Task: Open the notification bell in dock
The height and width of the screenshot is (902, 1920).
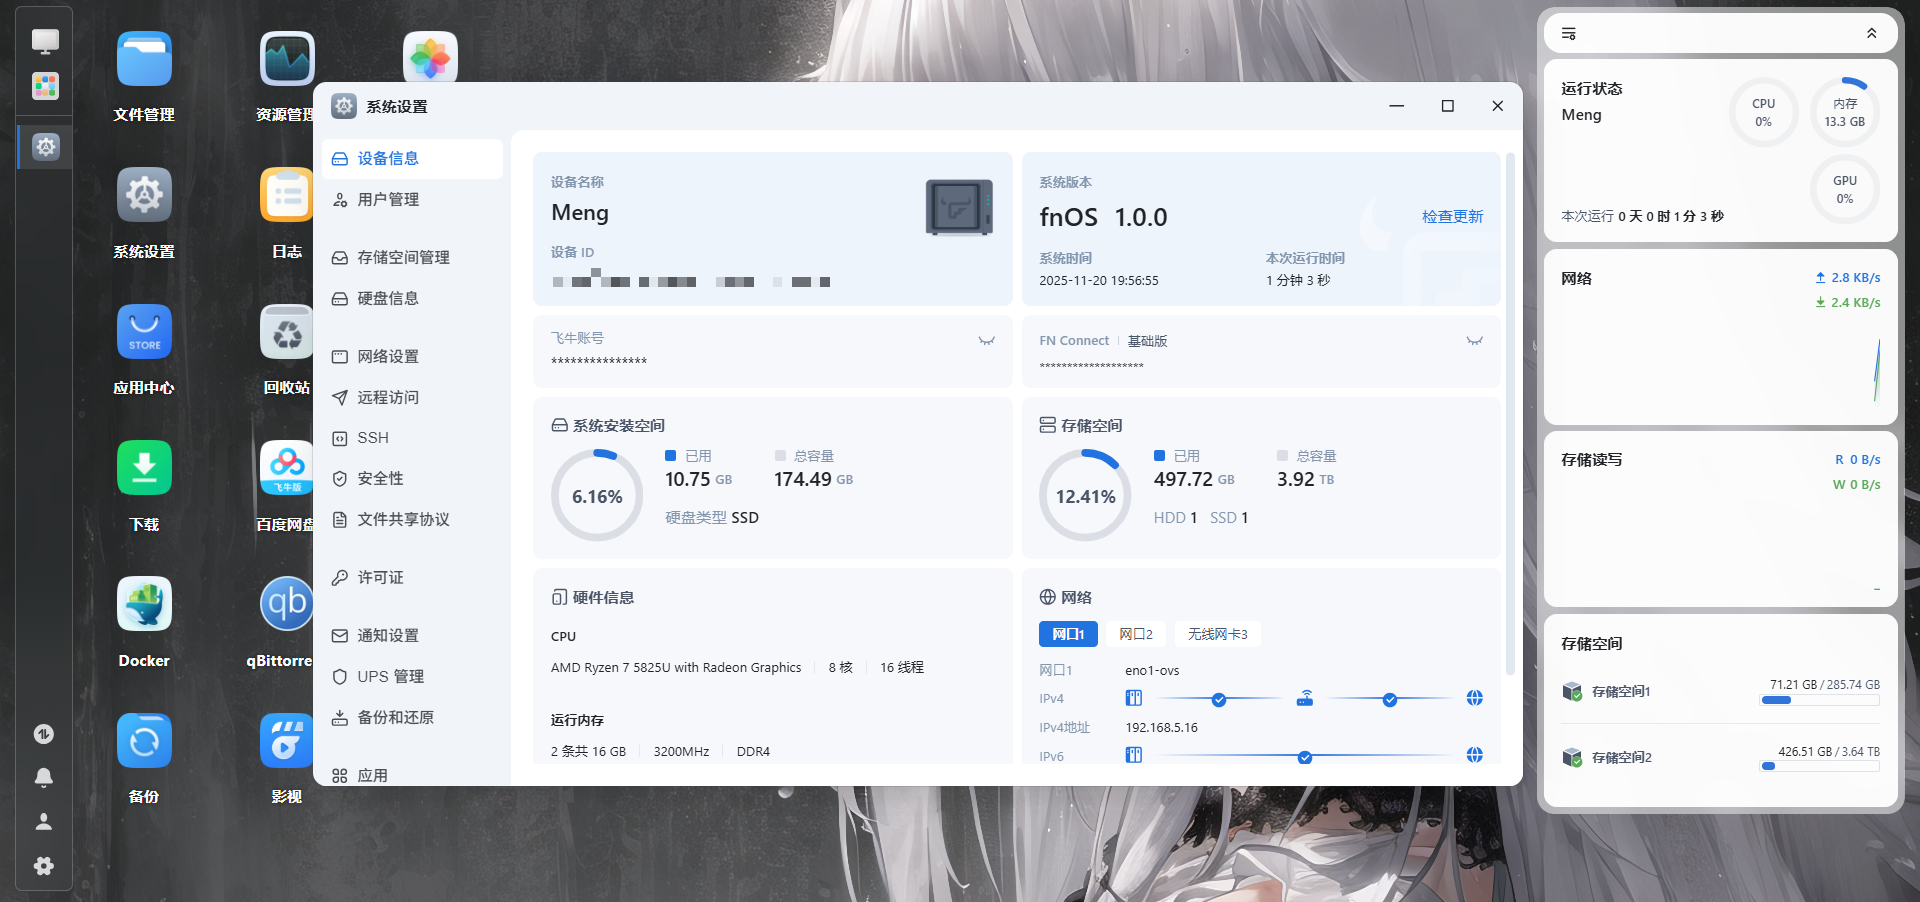Action: click(x=44, y=777)
